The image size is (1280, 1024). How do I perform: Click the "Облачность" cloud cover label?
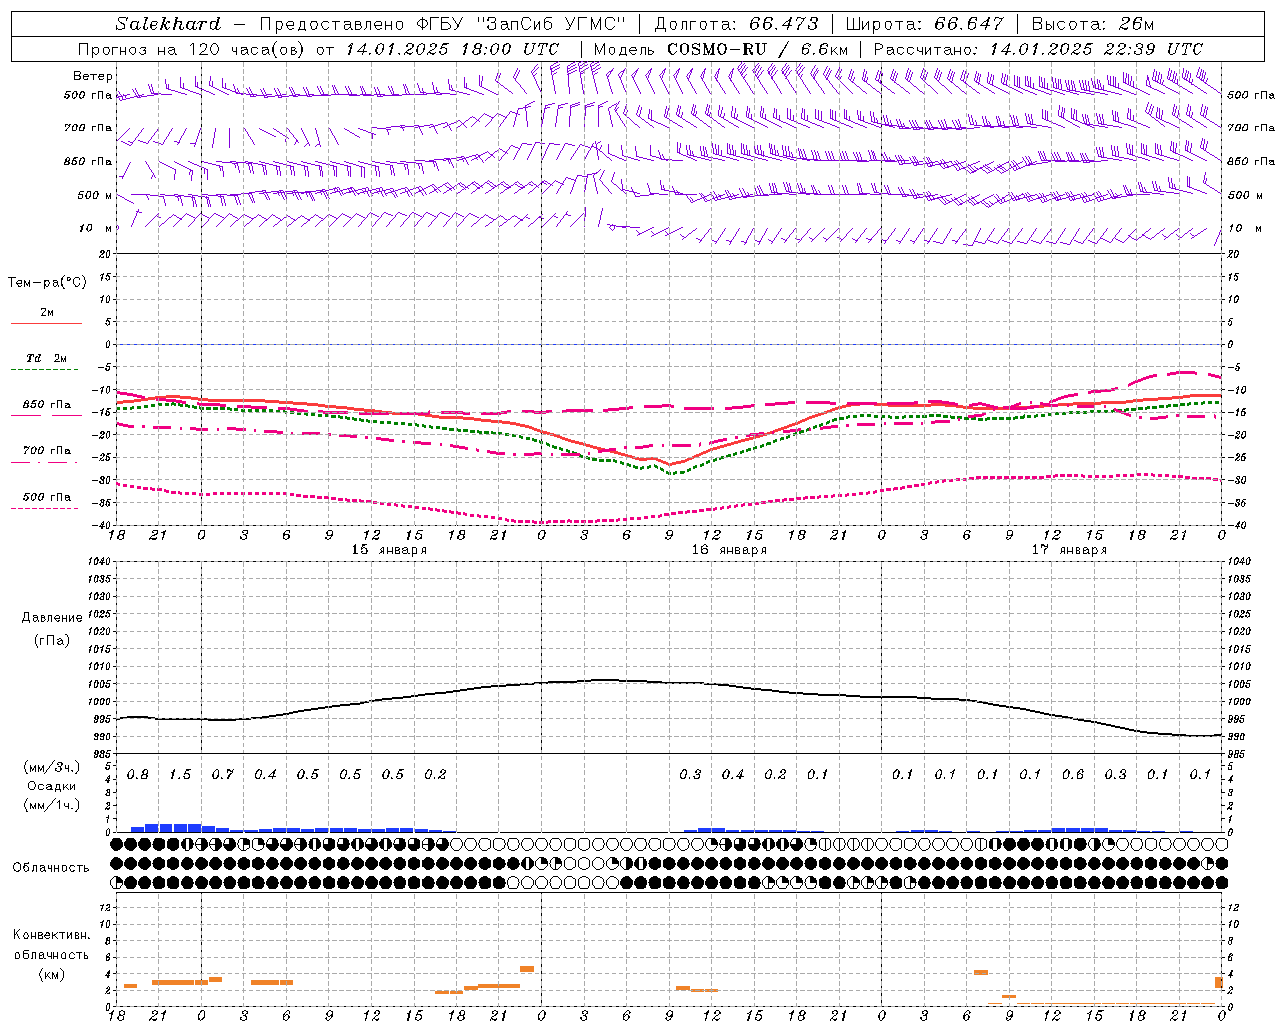(x=50, y=868)
